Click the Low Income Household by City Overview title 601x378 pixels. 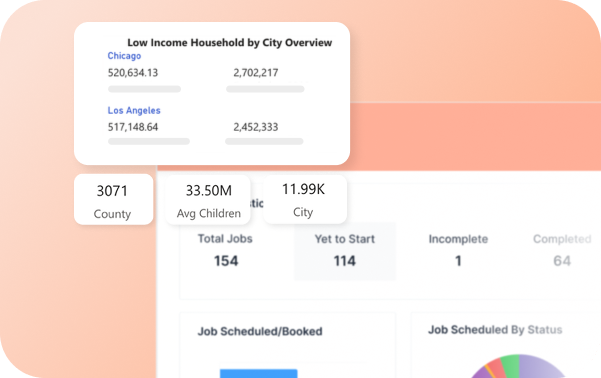(x=230, y=43)
